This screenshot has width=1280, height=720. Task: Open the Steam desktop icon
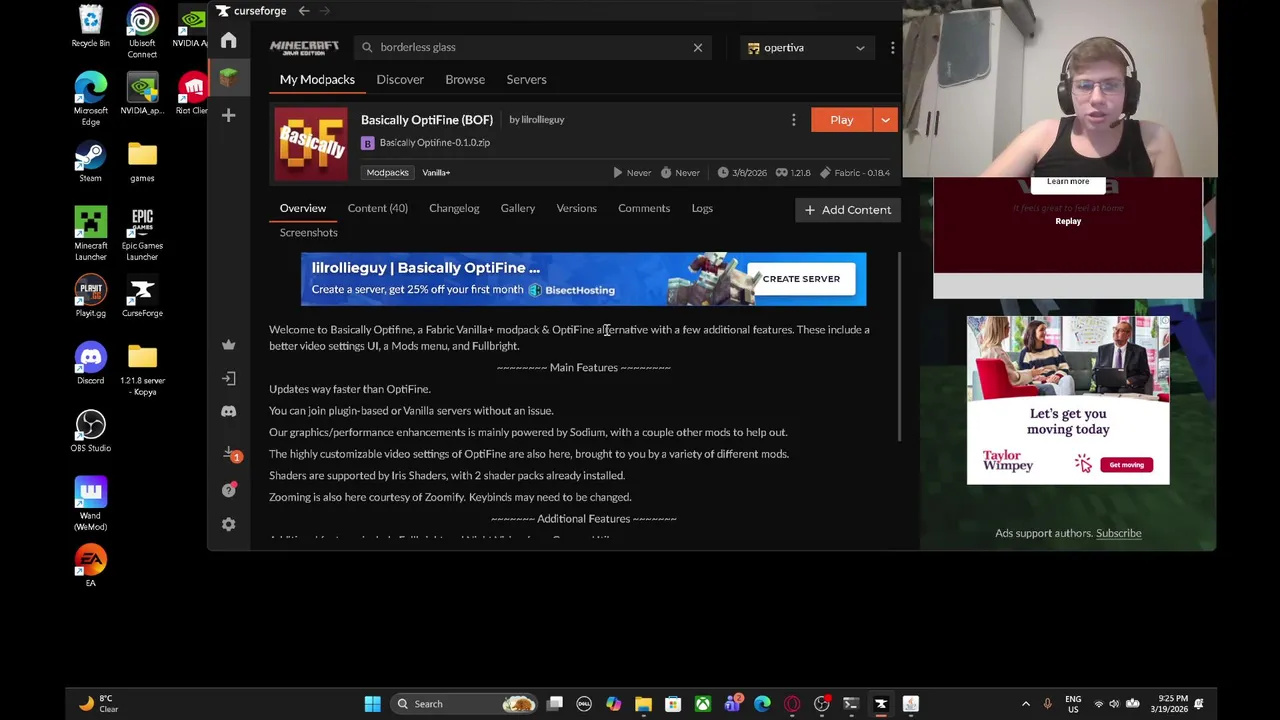coord(90,162)
